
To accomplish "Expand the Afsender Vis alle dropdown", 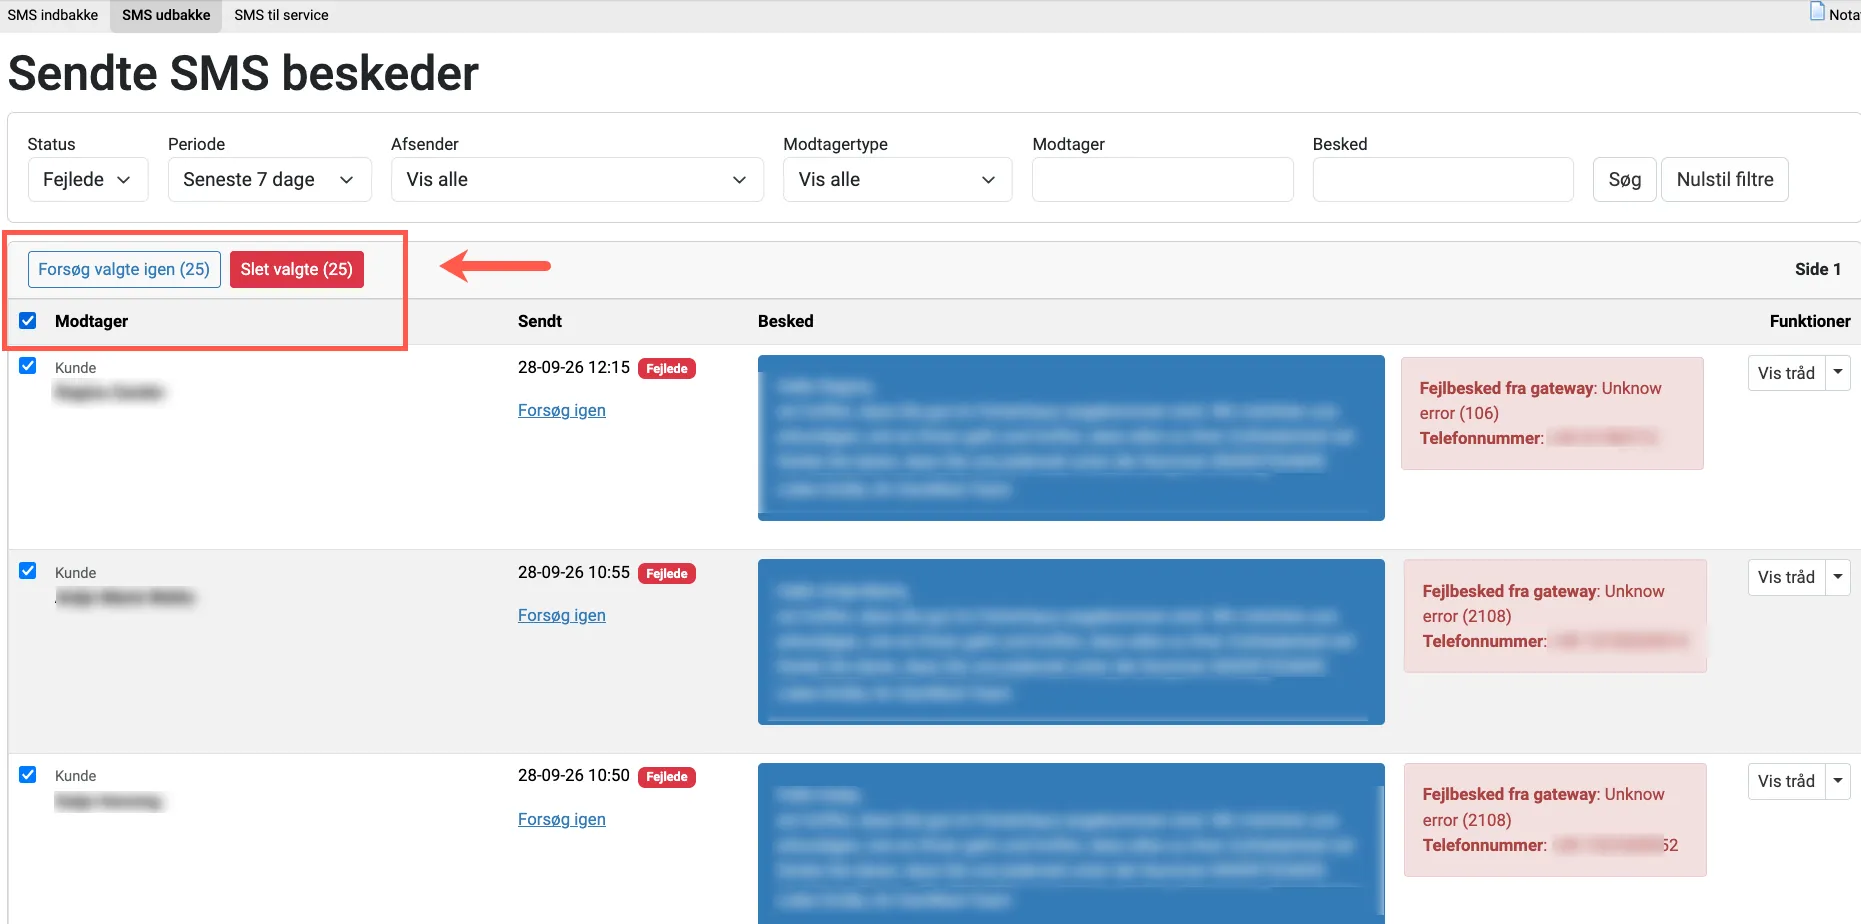I will click(577, 180).
